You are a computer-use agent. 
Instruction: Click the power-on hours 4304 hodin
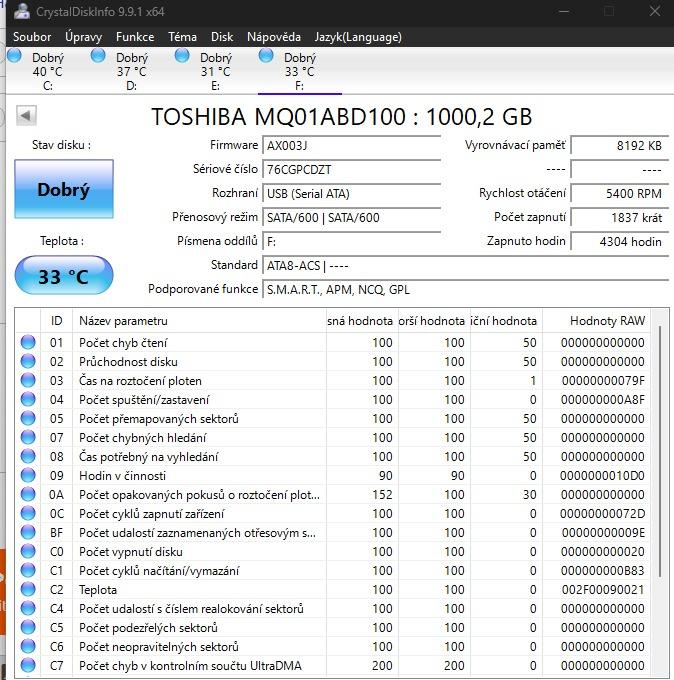pyautogui.click(x=619, y=241)
